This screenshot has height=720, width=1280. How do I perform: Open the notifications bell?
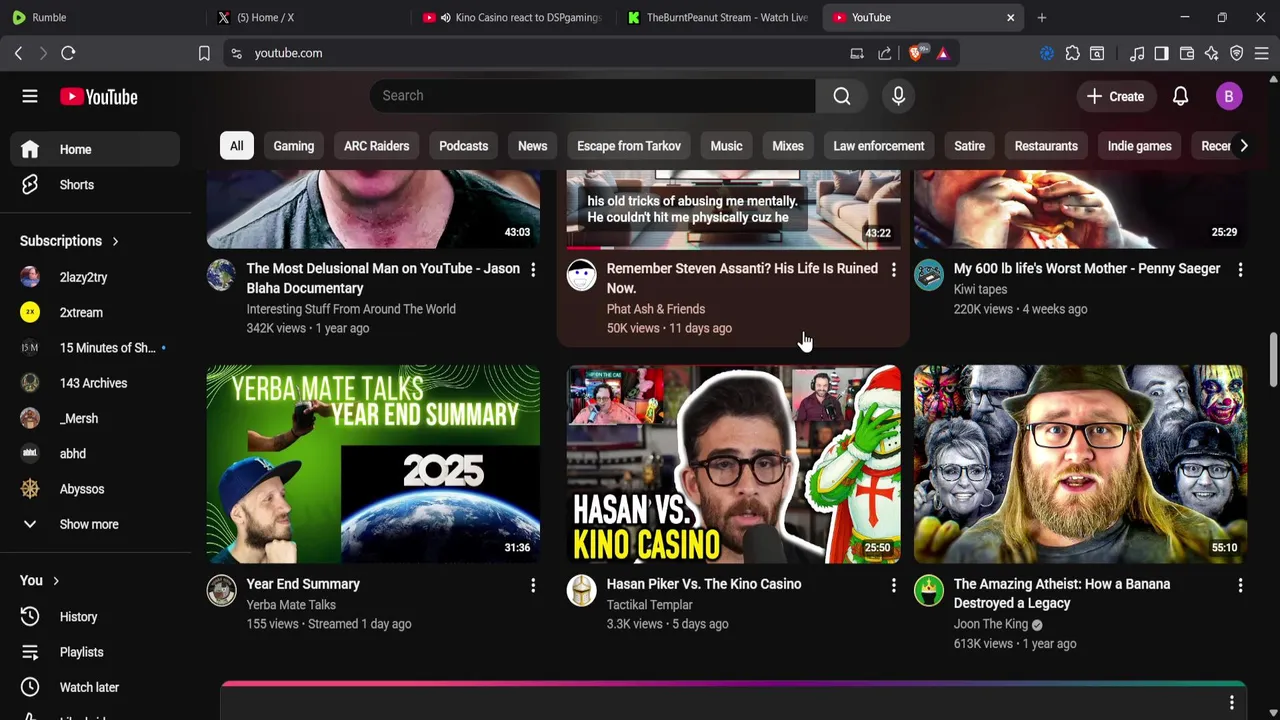(1180, 96)
